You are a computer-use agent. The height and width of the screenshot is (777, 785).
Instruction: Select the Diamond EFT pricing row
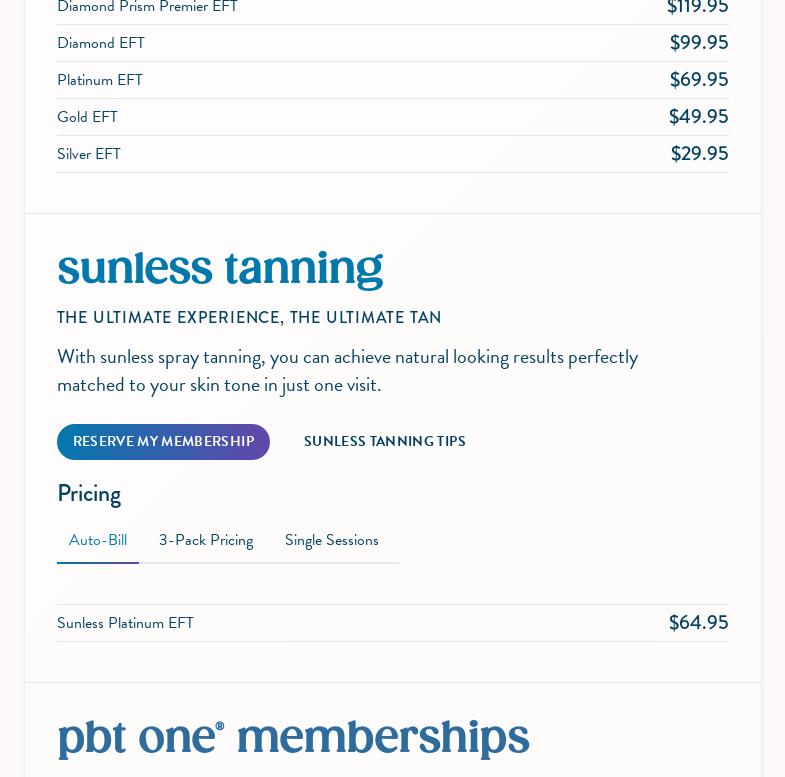pos(392,43)
